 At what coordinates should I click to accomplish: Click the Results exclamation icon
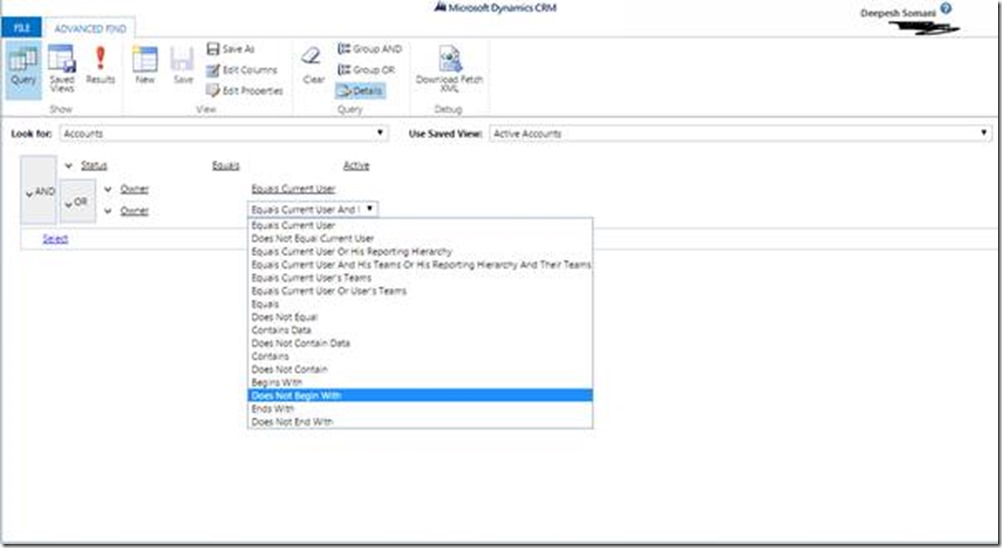[100, 66]
